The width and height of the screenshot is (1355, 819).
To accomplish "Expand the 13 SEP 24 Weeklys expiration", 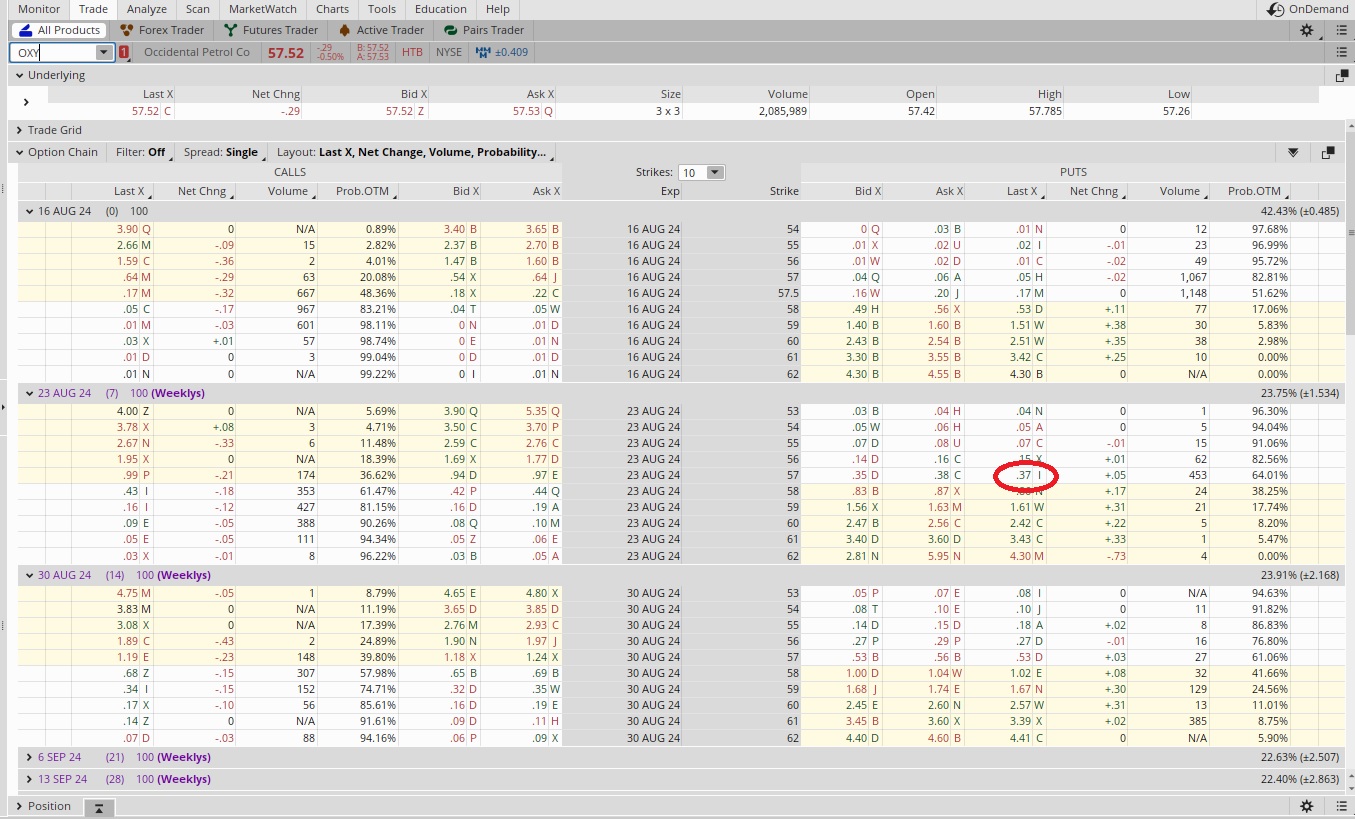I will [30, 779].
